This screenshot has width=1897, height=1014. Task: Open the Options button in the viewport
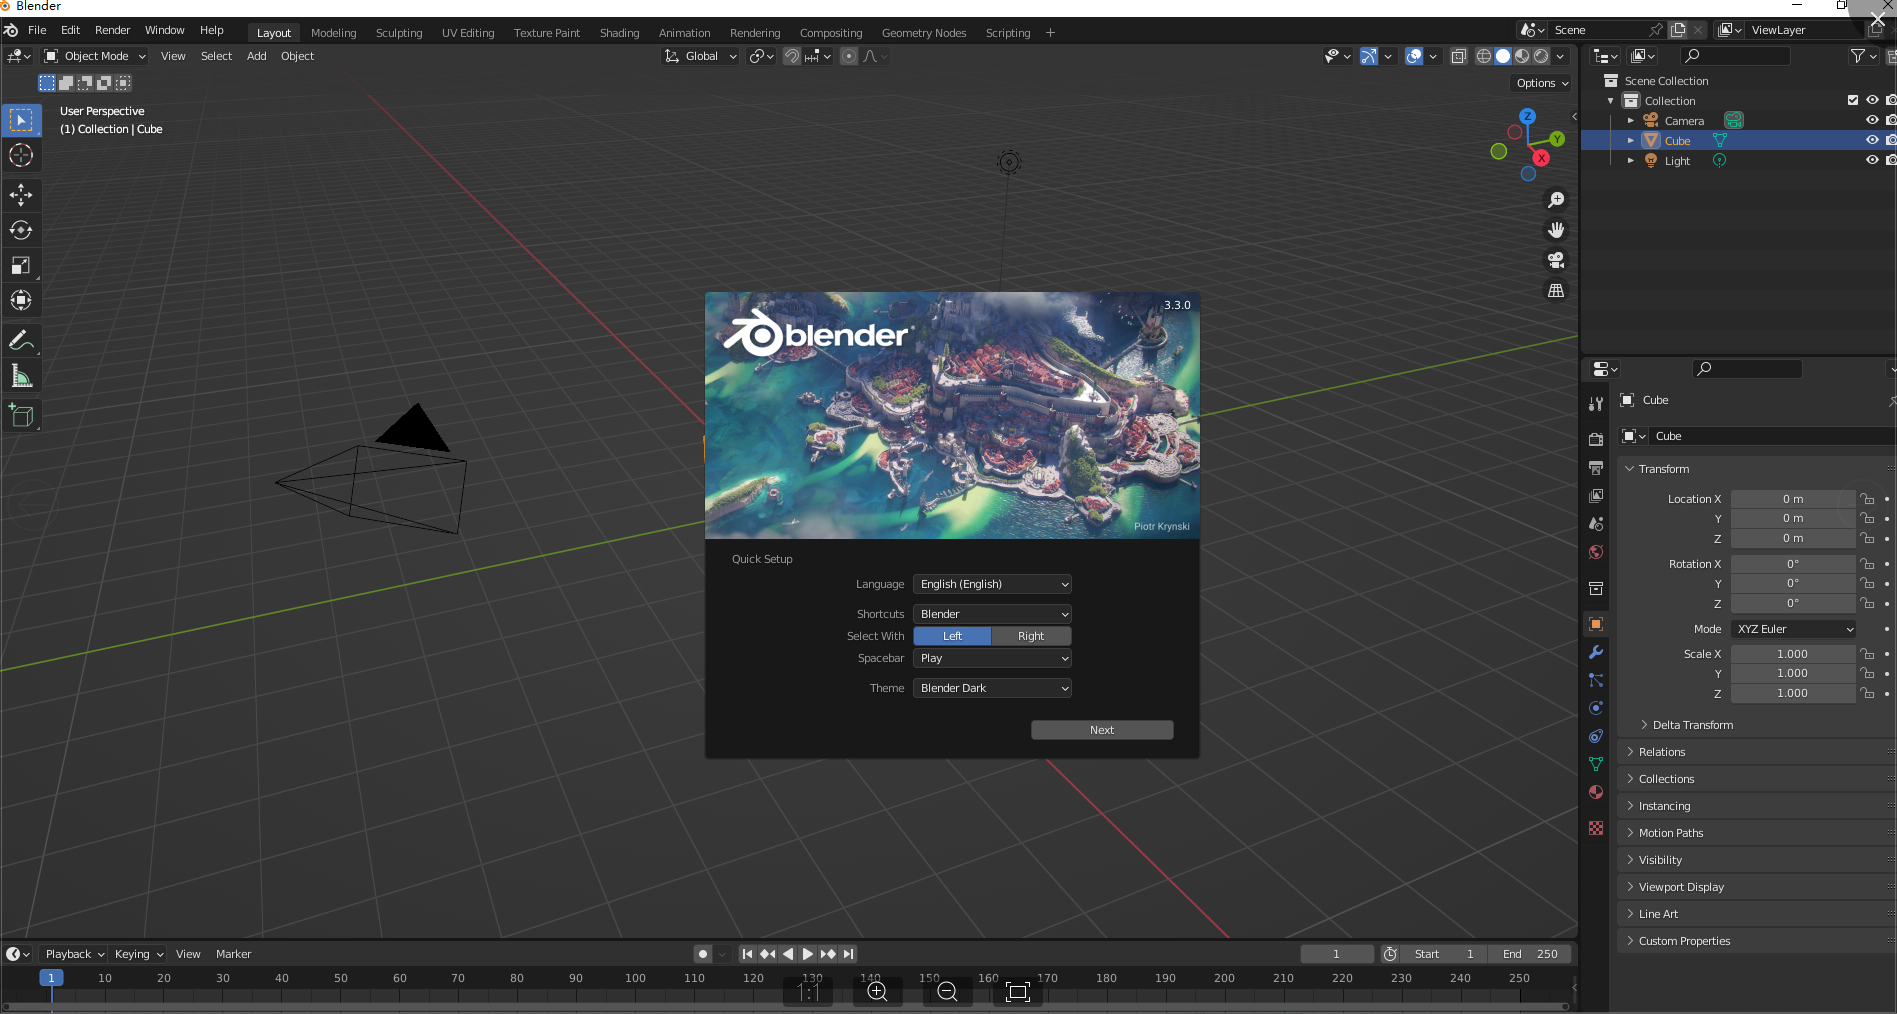pos(1542,83)
